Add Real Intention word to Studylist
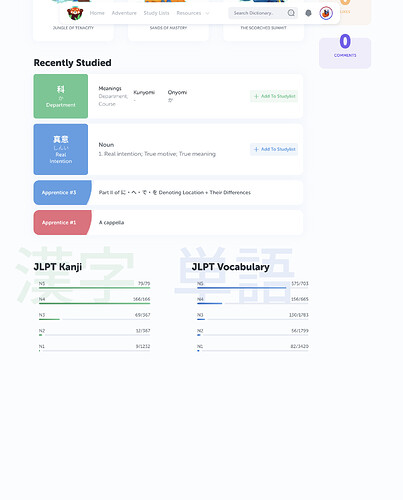Screen dimensions: 403x500 point(274,149)
